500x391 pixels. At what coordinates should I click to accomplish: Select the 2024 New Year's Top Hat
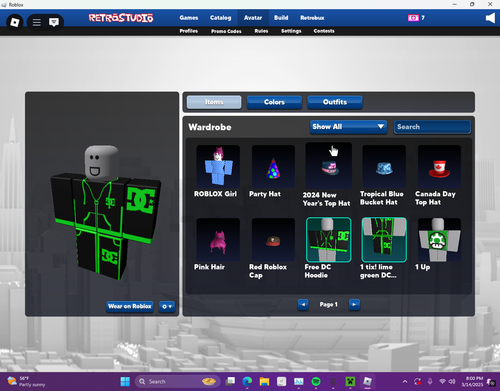pyautogui.click(x=329, y=166)
